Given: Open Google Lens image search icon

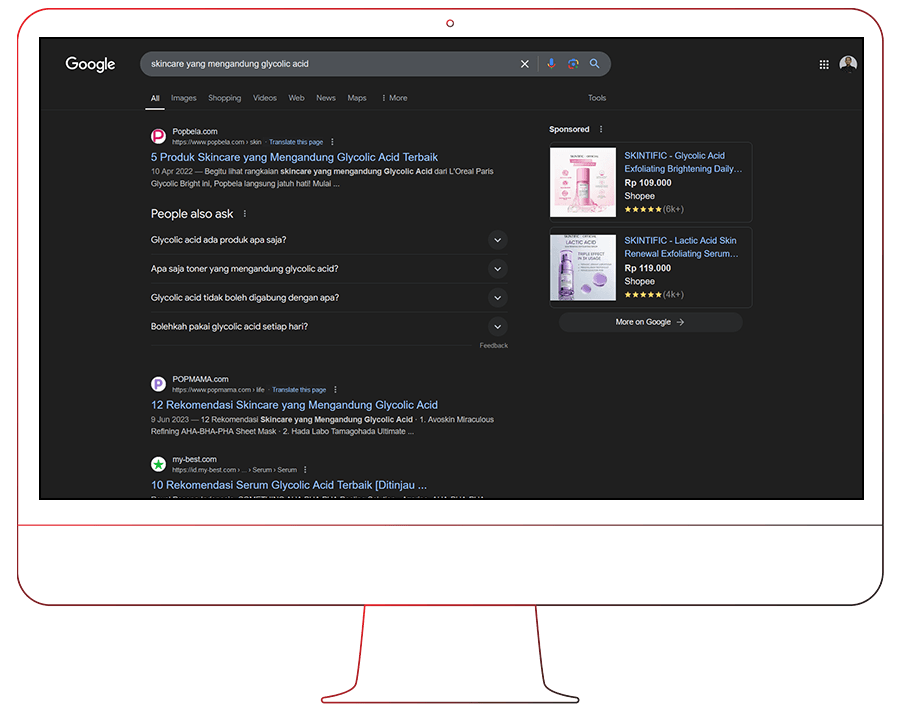Looking at the screenshot, I should click(573, 64).
